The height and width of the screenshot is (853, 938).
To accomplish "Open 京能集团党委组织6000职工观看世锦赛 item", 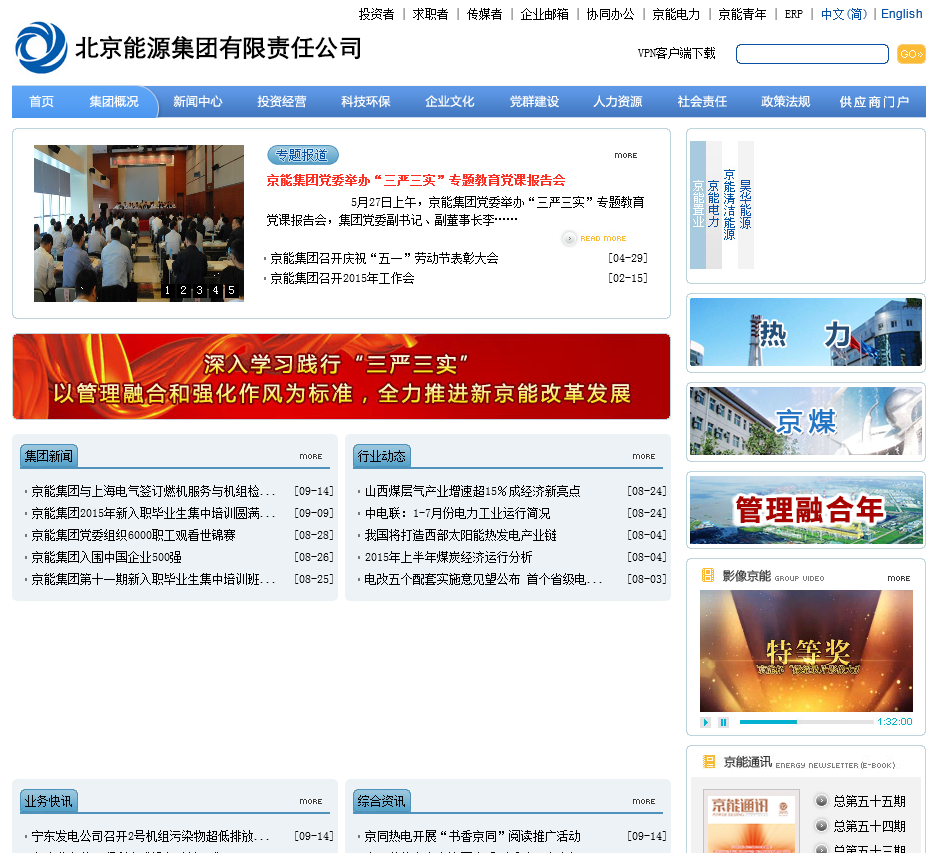I will pos(133,535).
